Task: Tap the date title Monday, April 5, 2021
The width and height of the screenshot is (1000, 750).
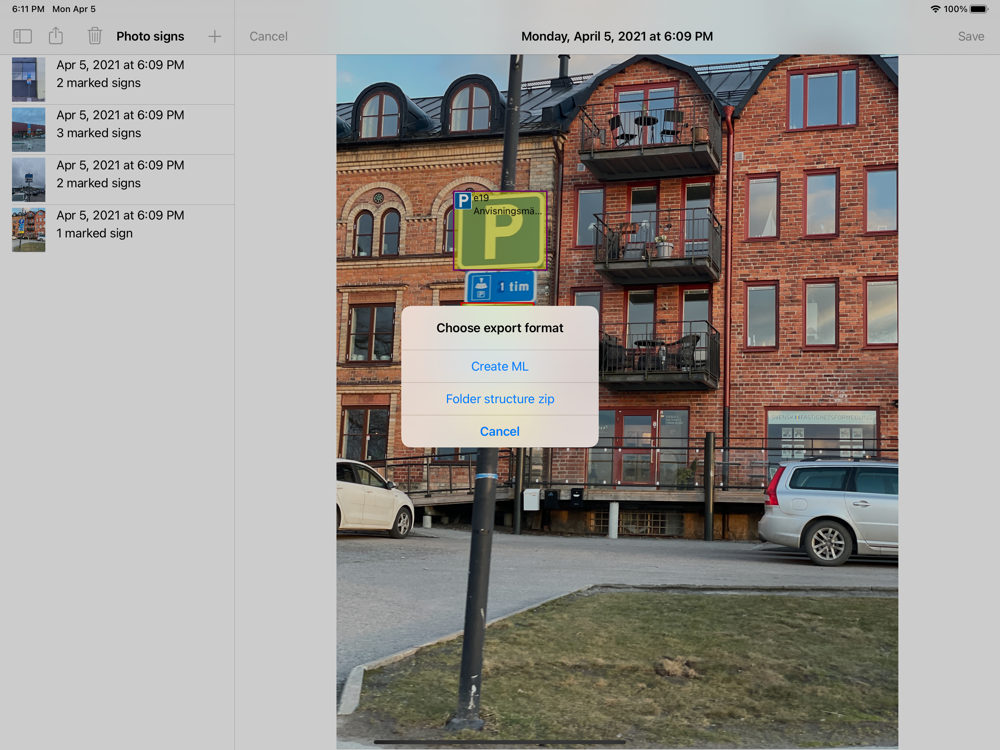Action: pyautogui.click(x=617, y=36)
